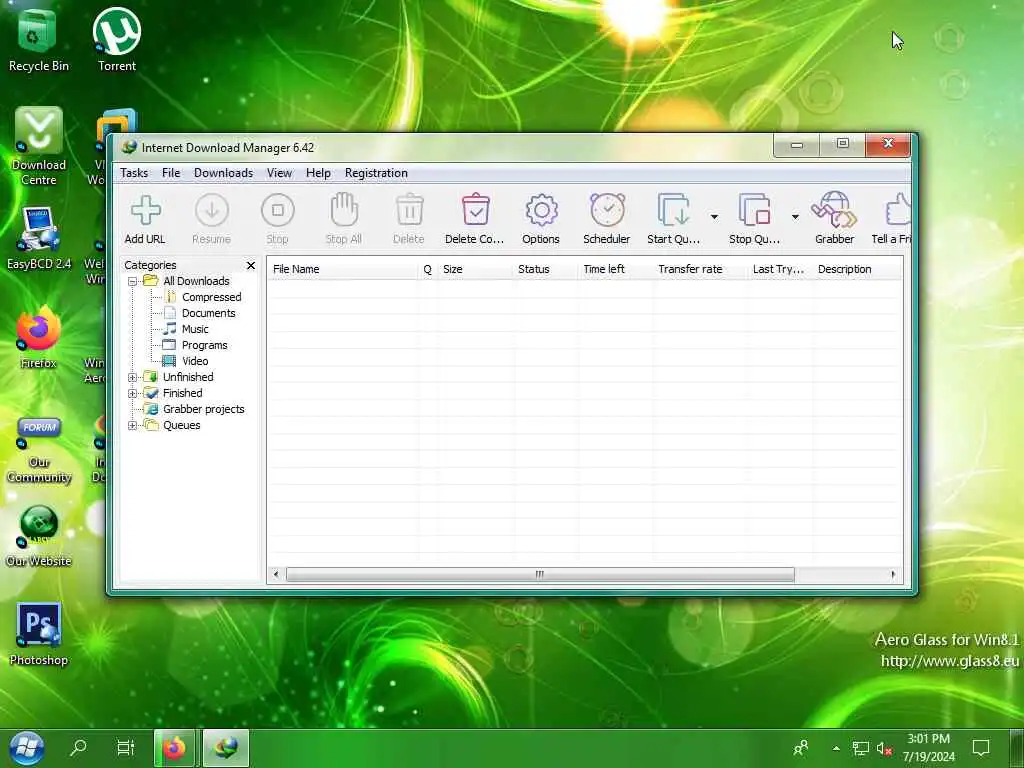Click the taskbar clock showing 3:01 PM
Screen dimensions: 1024x768
tap(929, 748)
